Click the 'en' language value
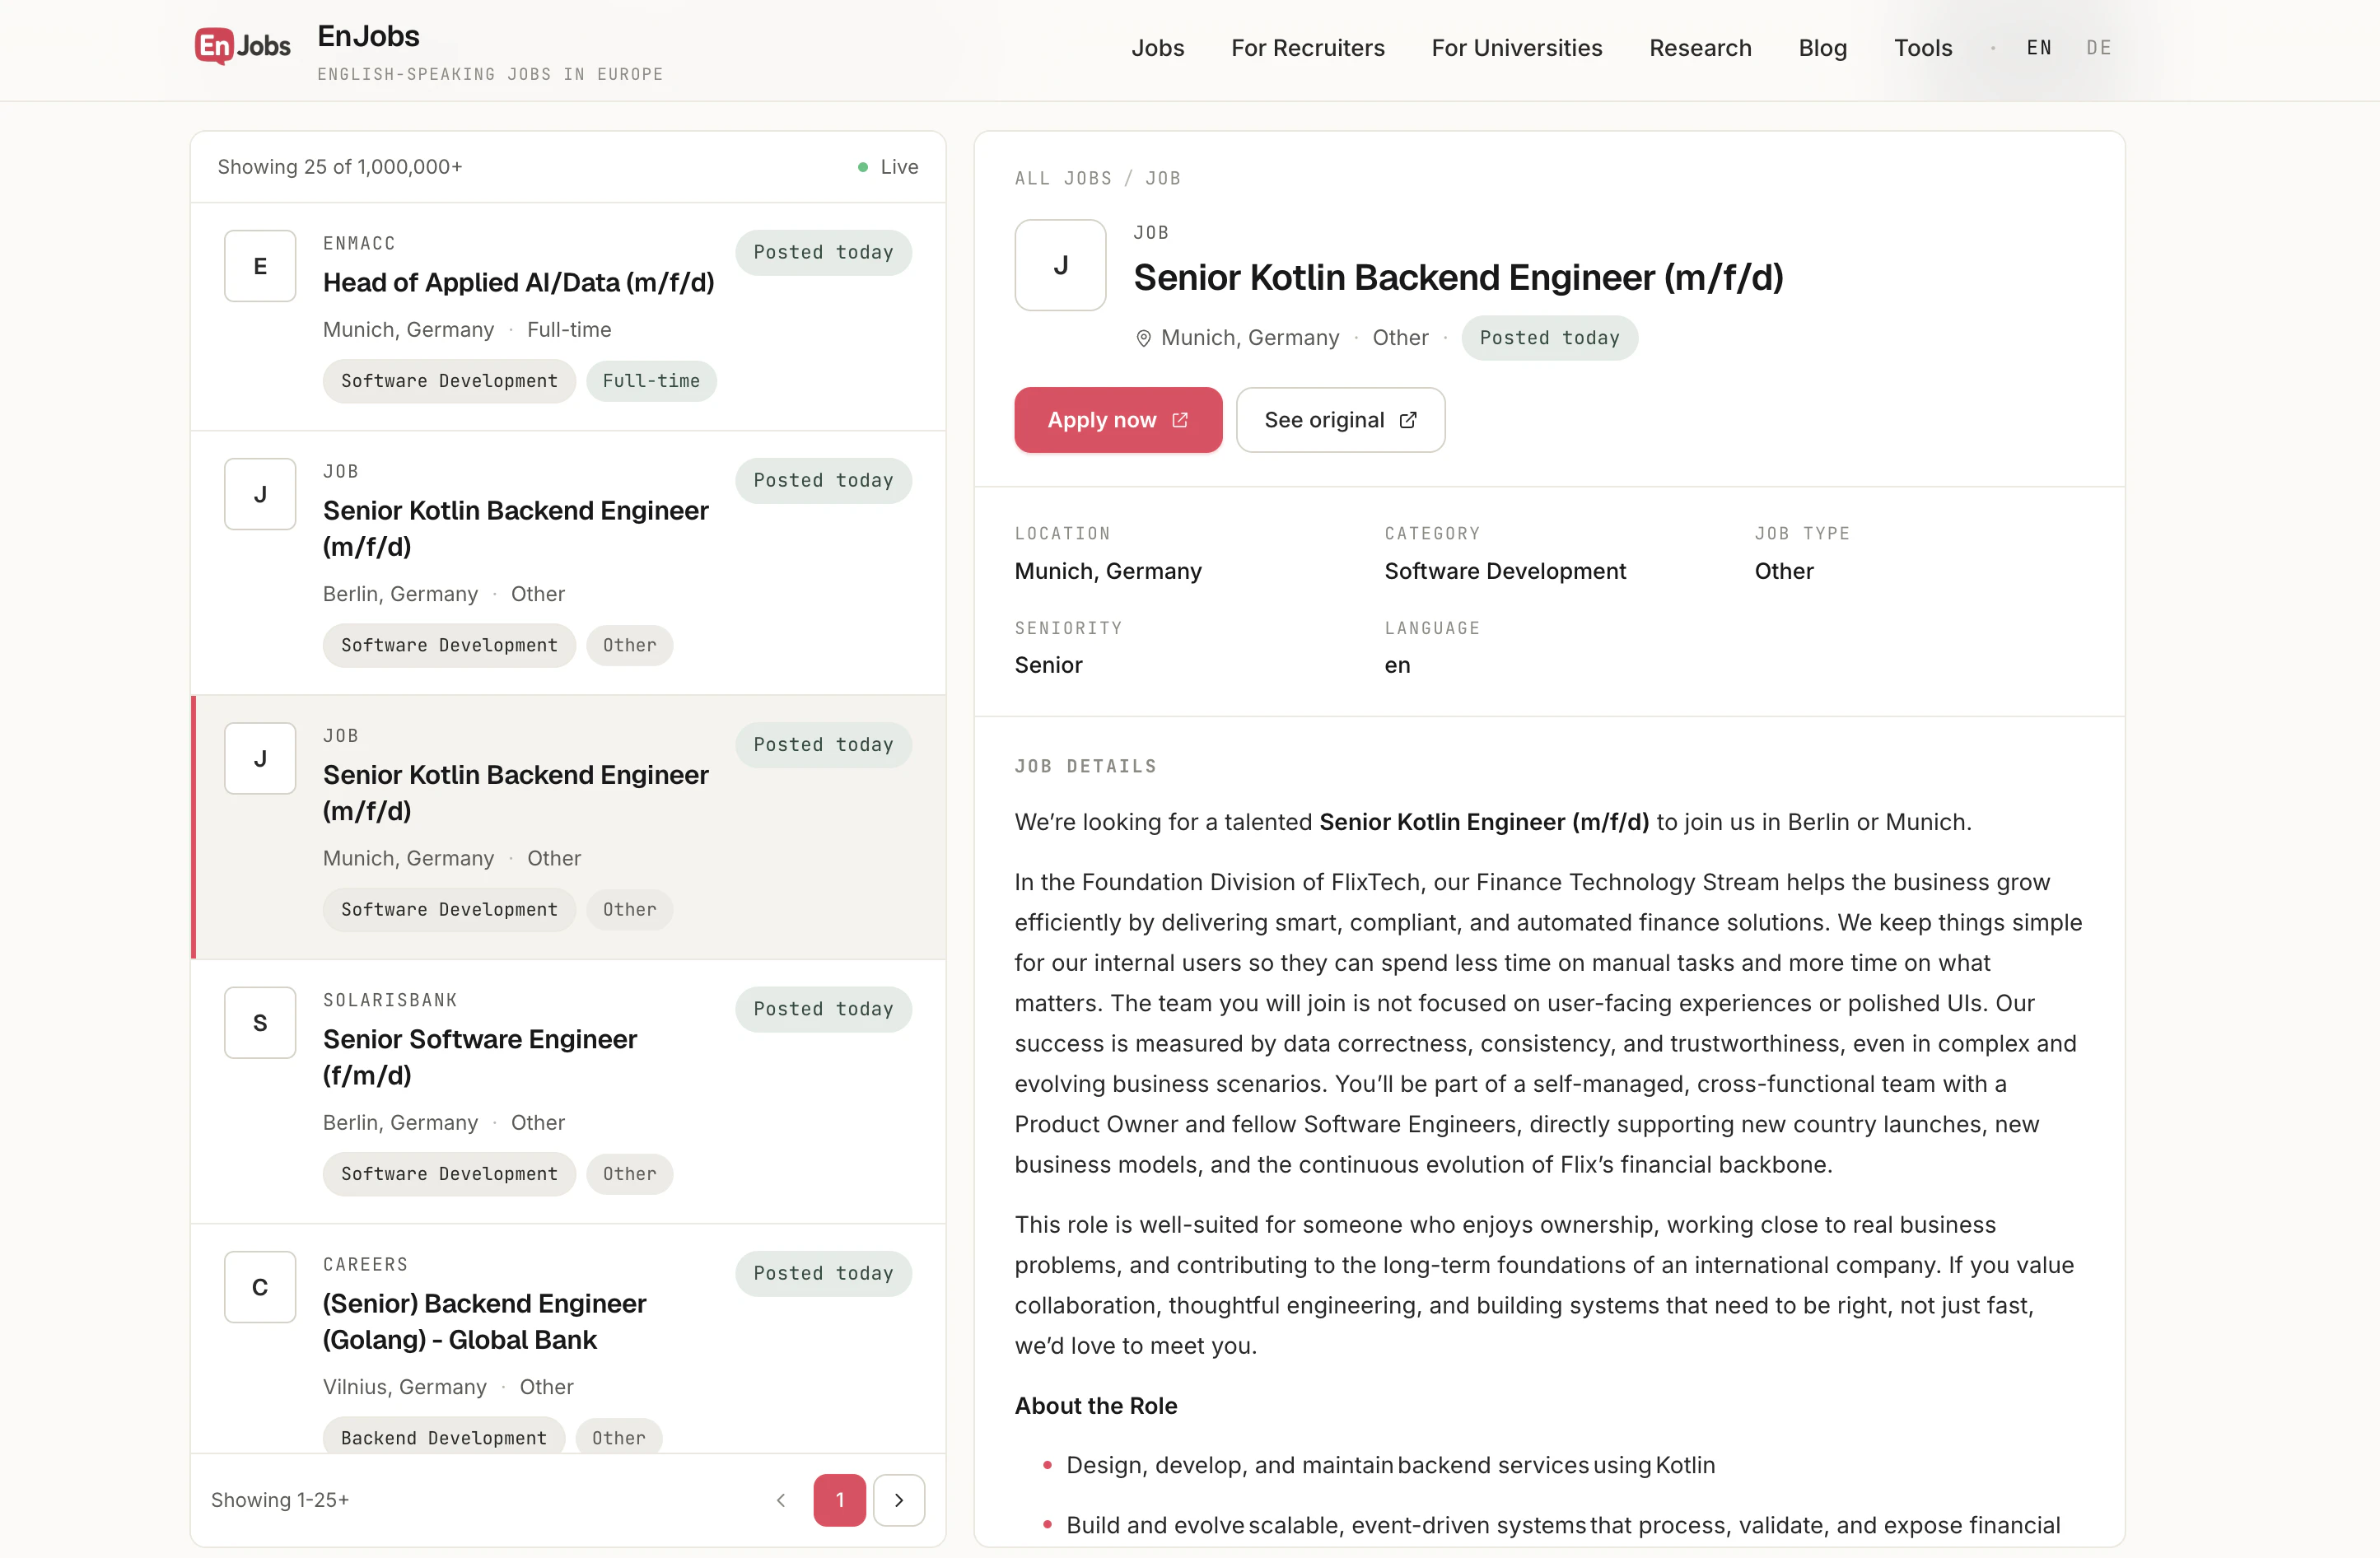Image resolution: width=2380 pixels, height=1558 pixels. 1397,665
